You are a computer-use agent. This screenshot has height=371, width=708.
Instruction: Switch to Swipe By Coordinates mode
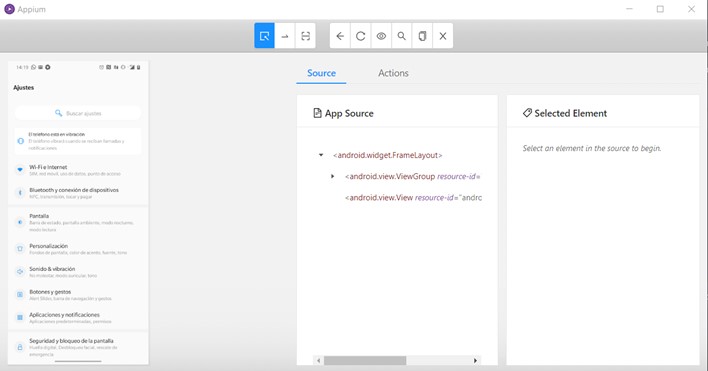tap(285, 36)
